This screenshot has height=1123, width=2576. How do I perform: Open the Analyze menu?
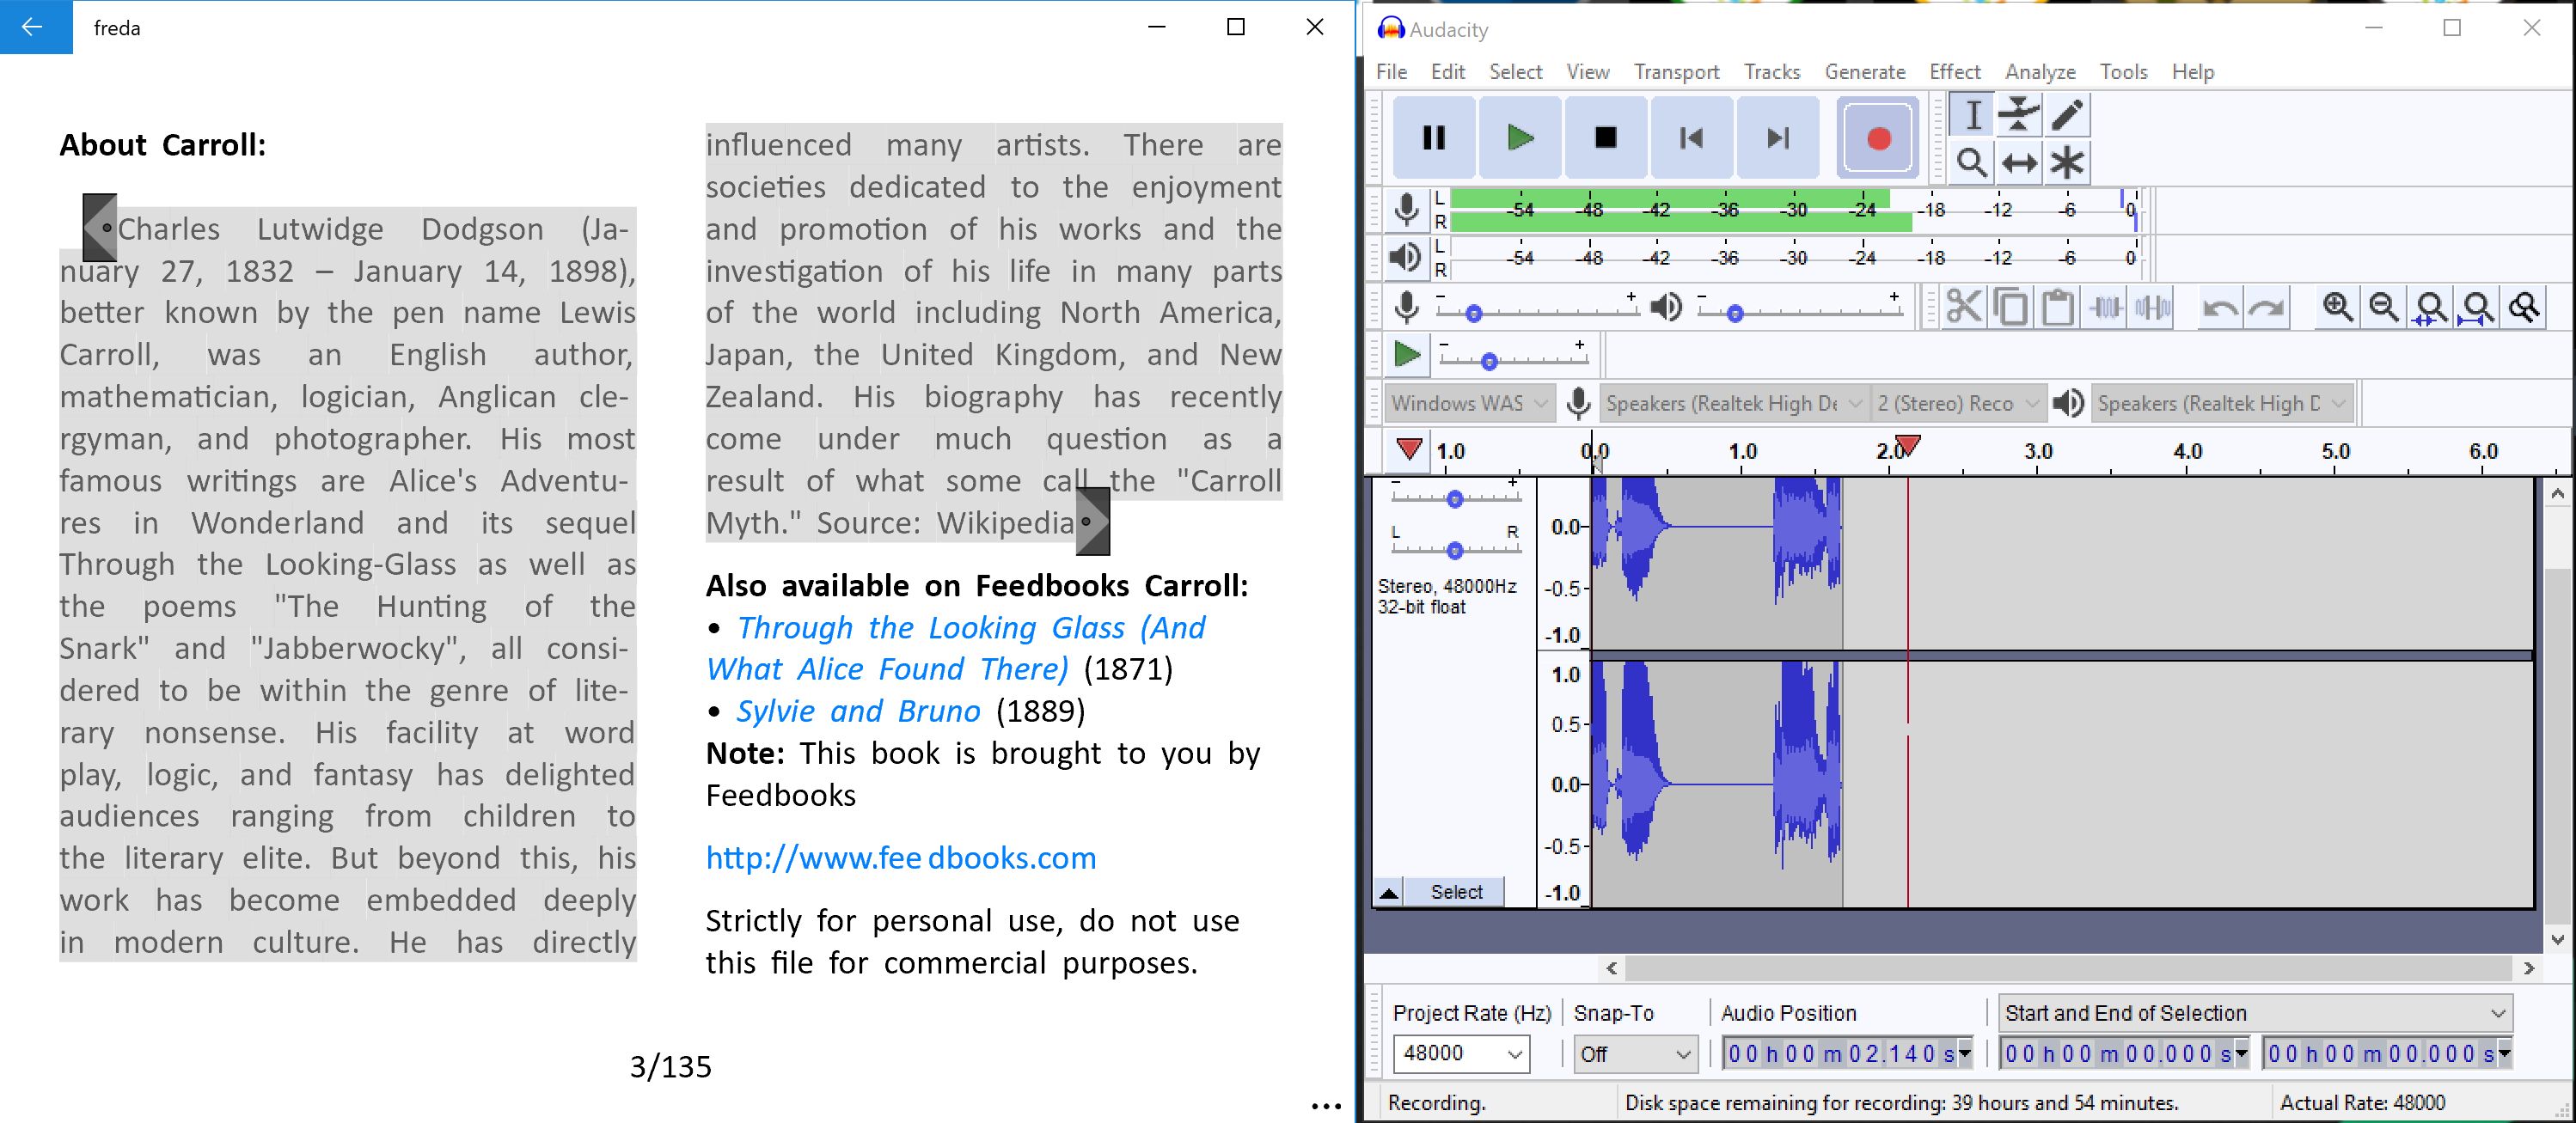tap(2039, 72)
